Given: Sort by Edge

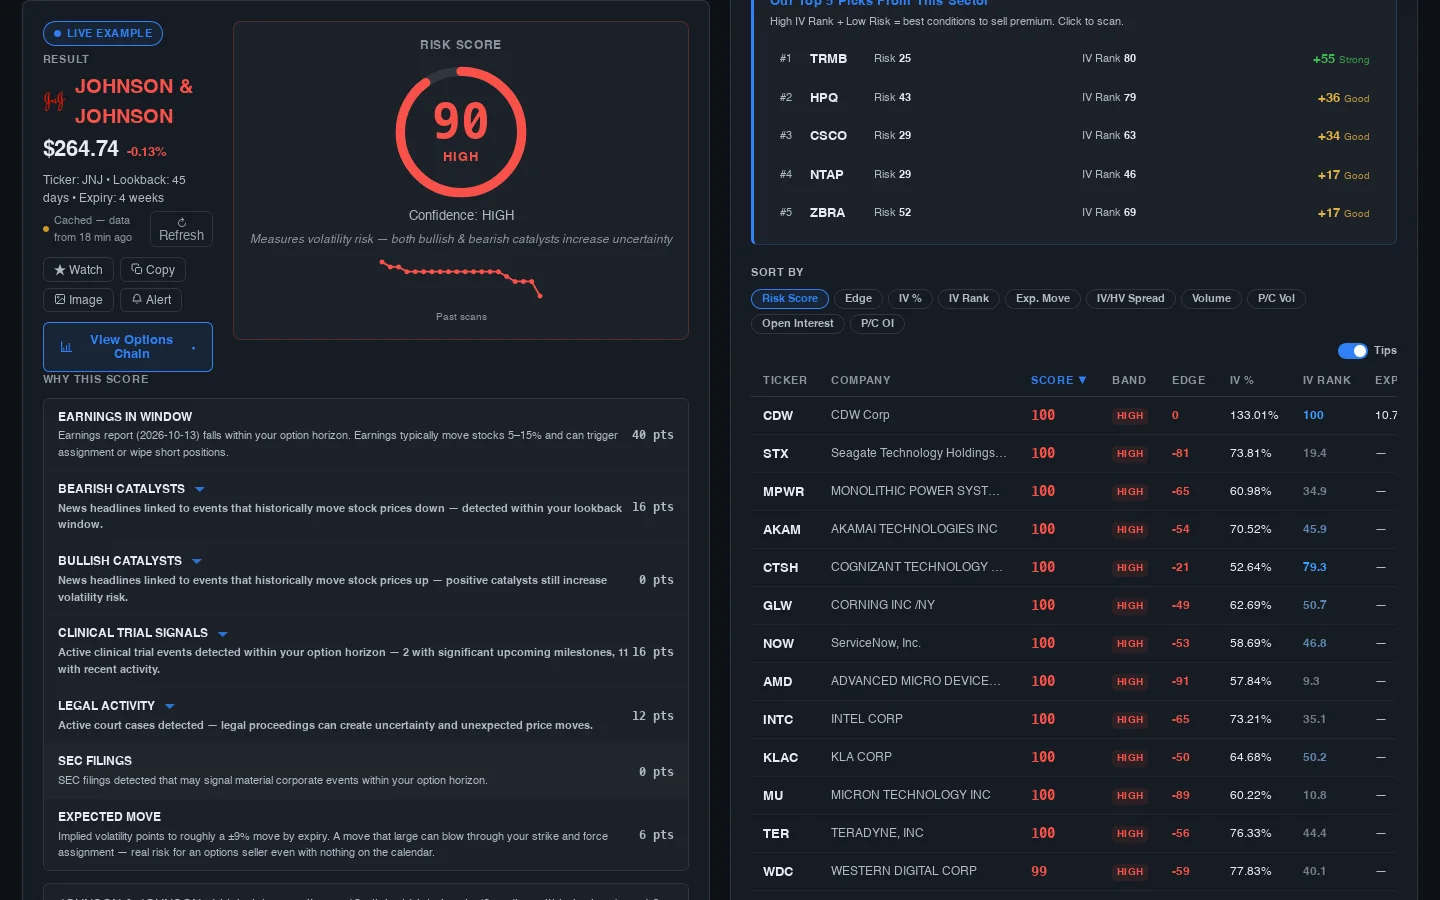Looking at the screenshot, I should coord(858,299).
